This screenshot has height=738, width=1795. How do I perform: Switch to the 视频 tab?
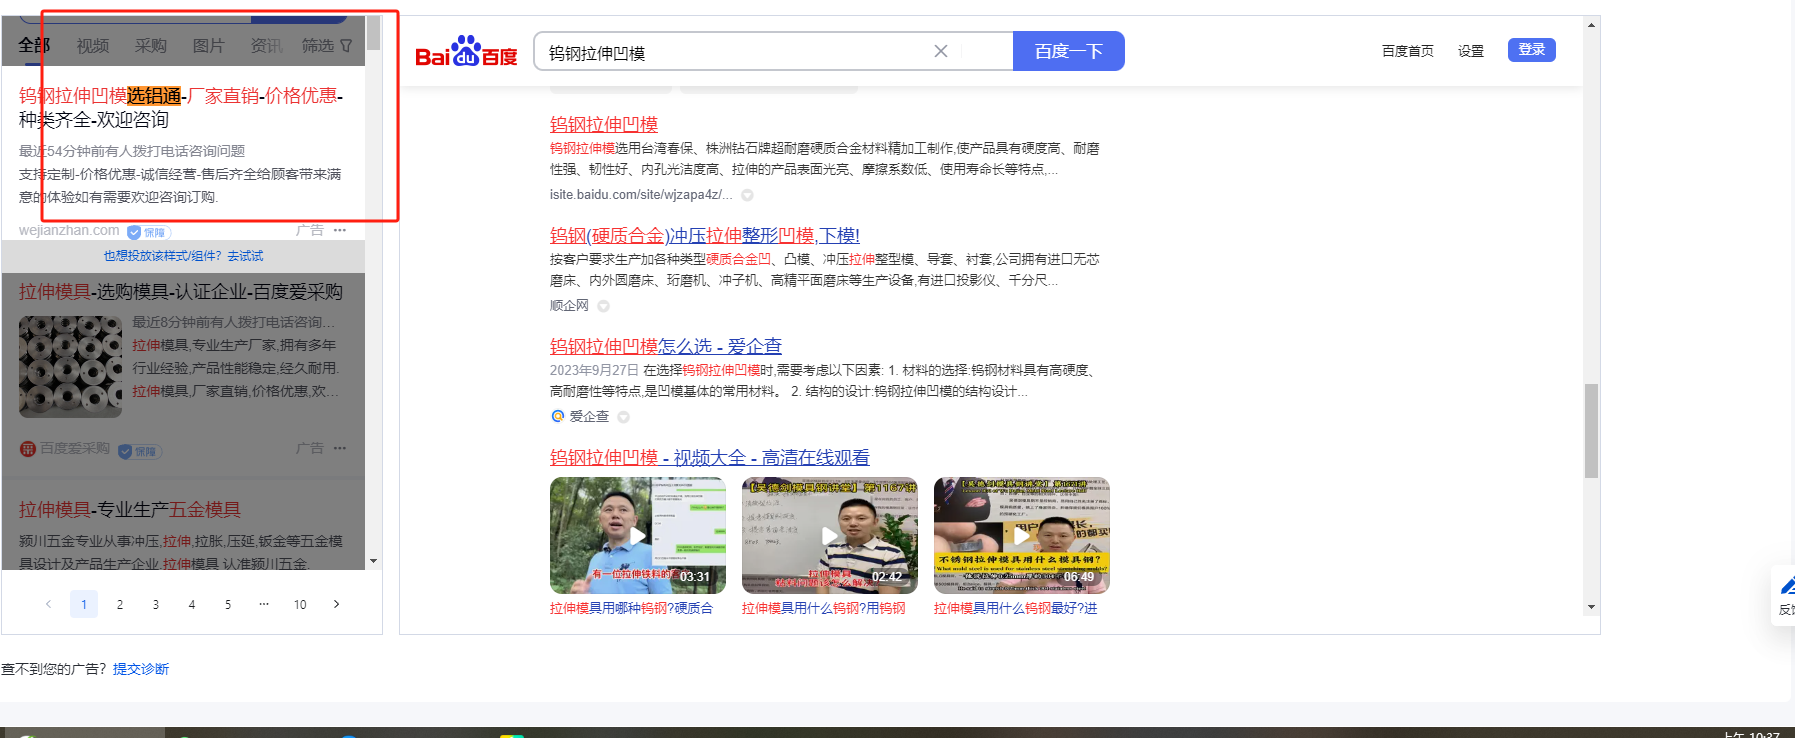coord(93,46)
